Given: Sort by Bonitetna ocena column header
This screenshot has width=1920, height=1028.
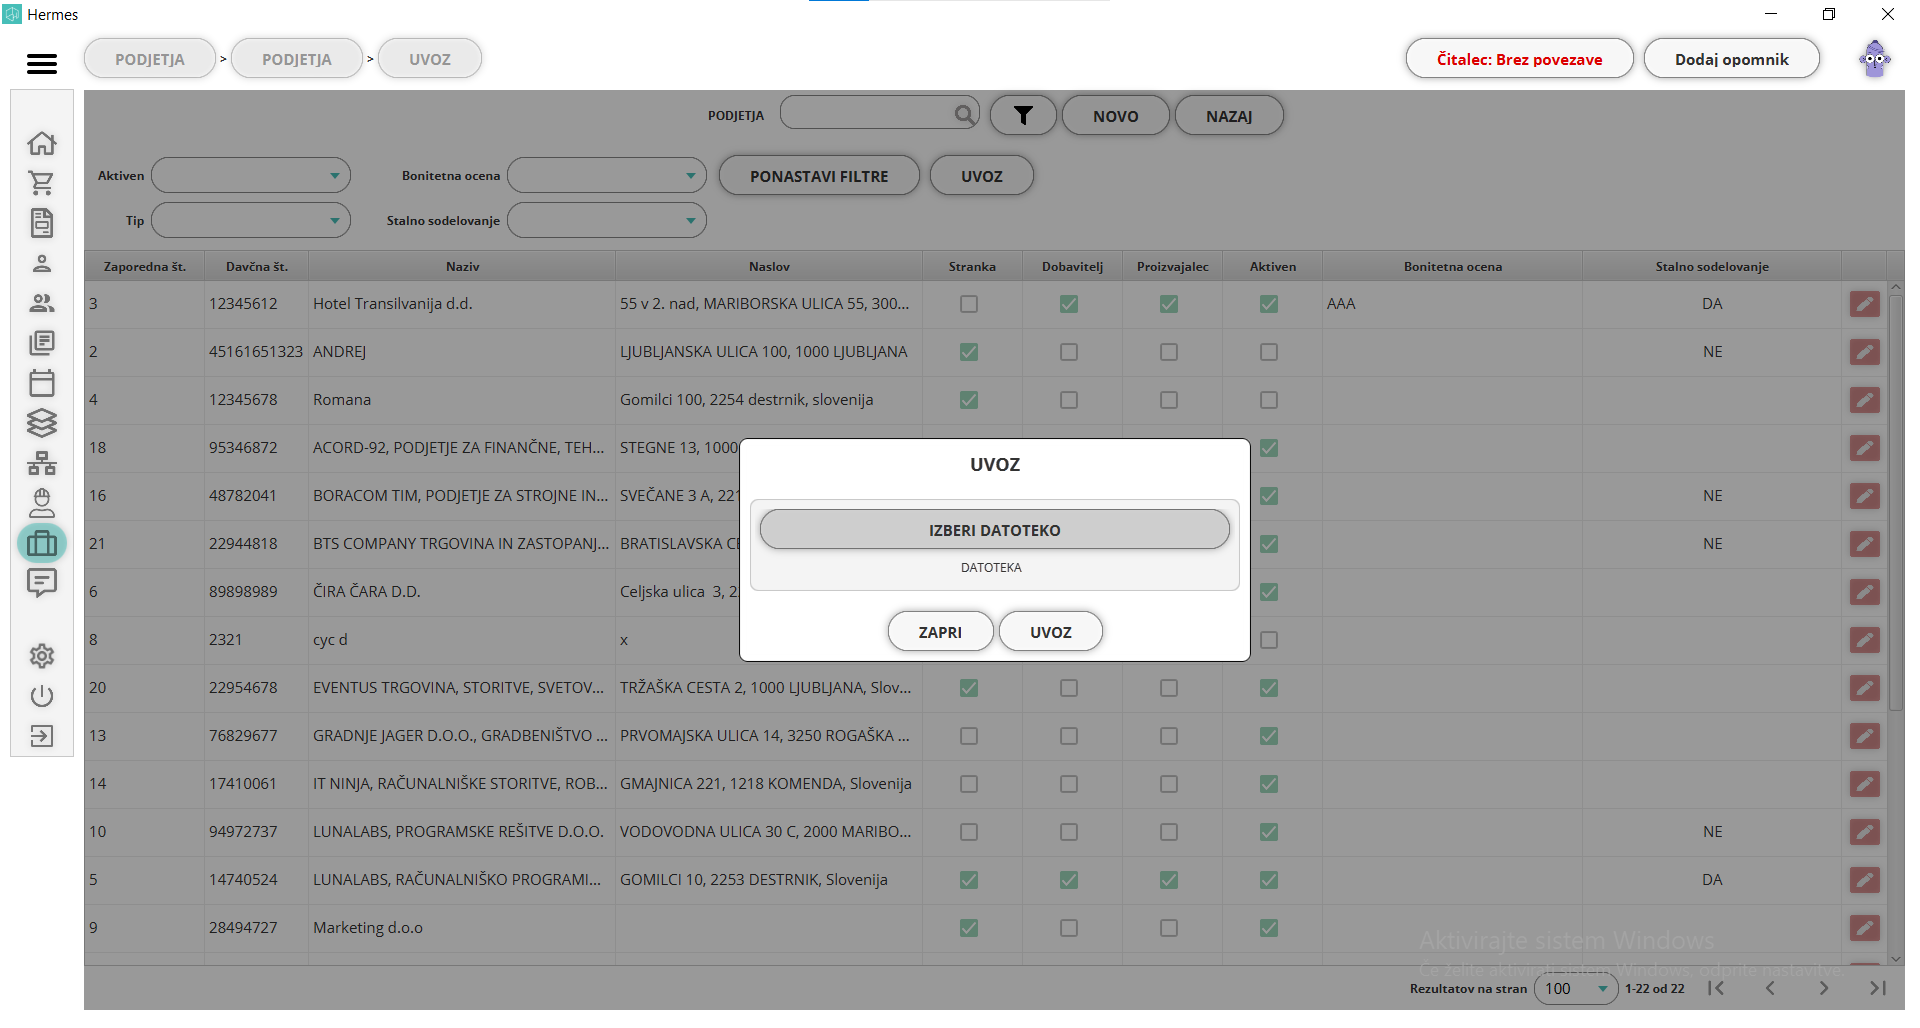Looking at the screenshot, I should tap(1452, 266).
